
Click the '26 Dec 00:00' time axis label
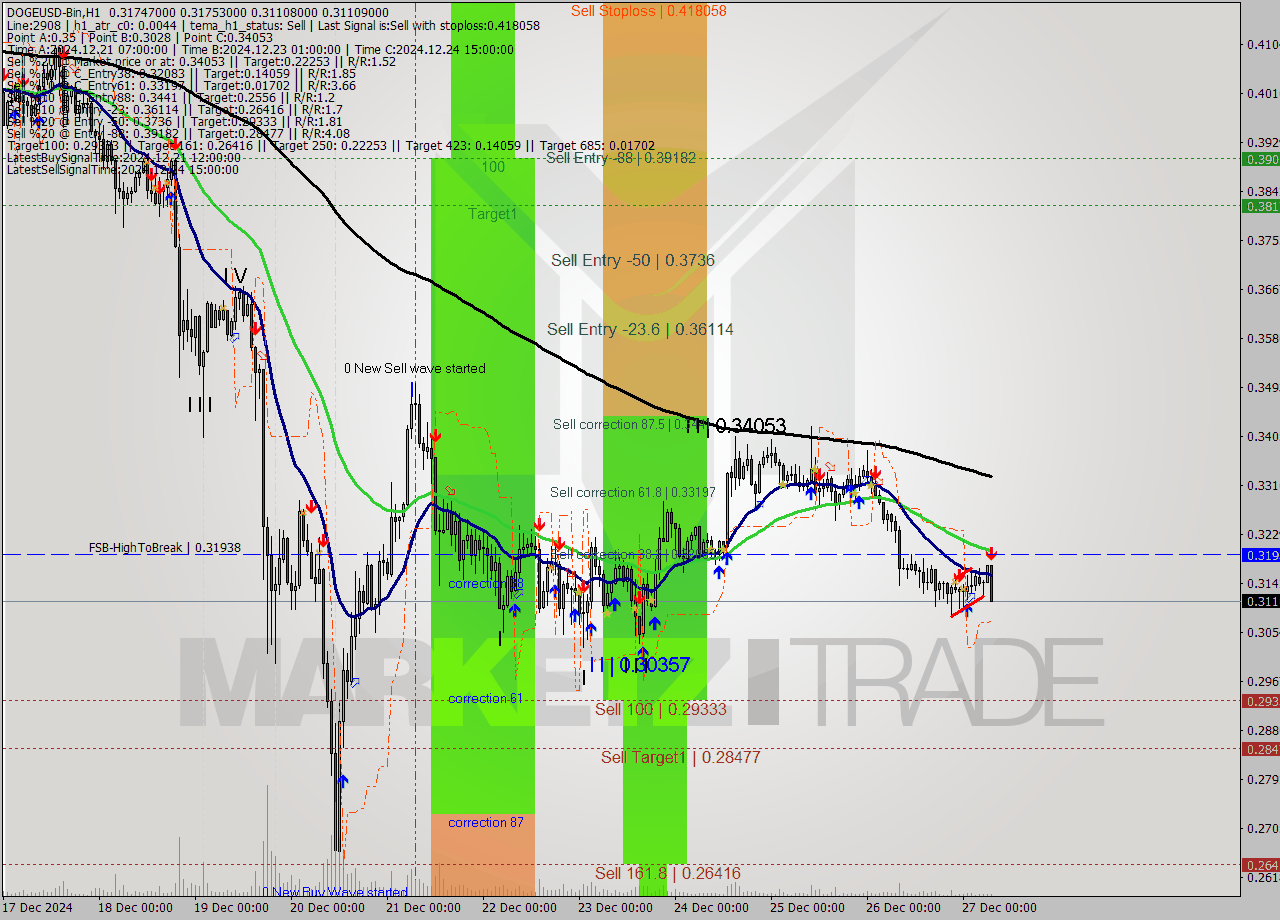point(902,908)
